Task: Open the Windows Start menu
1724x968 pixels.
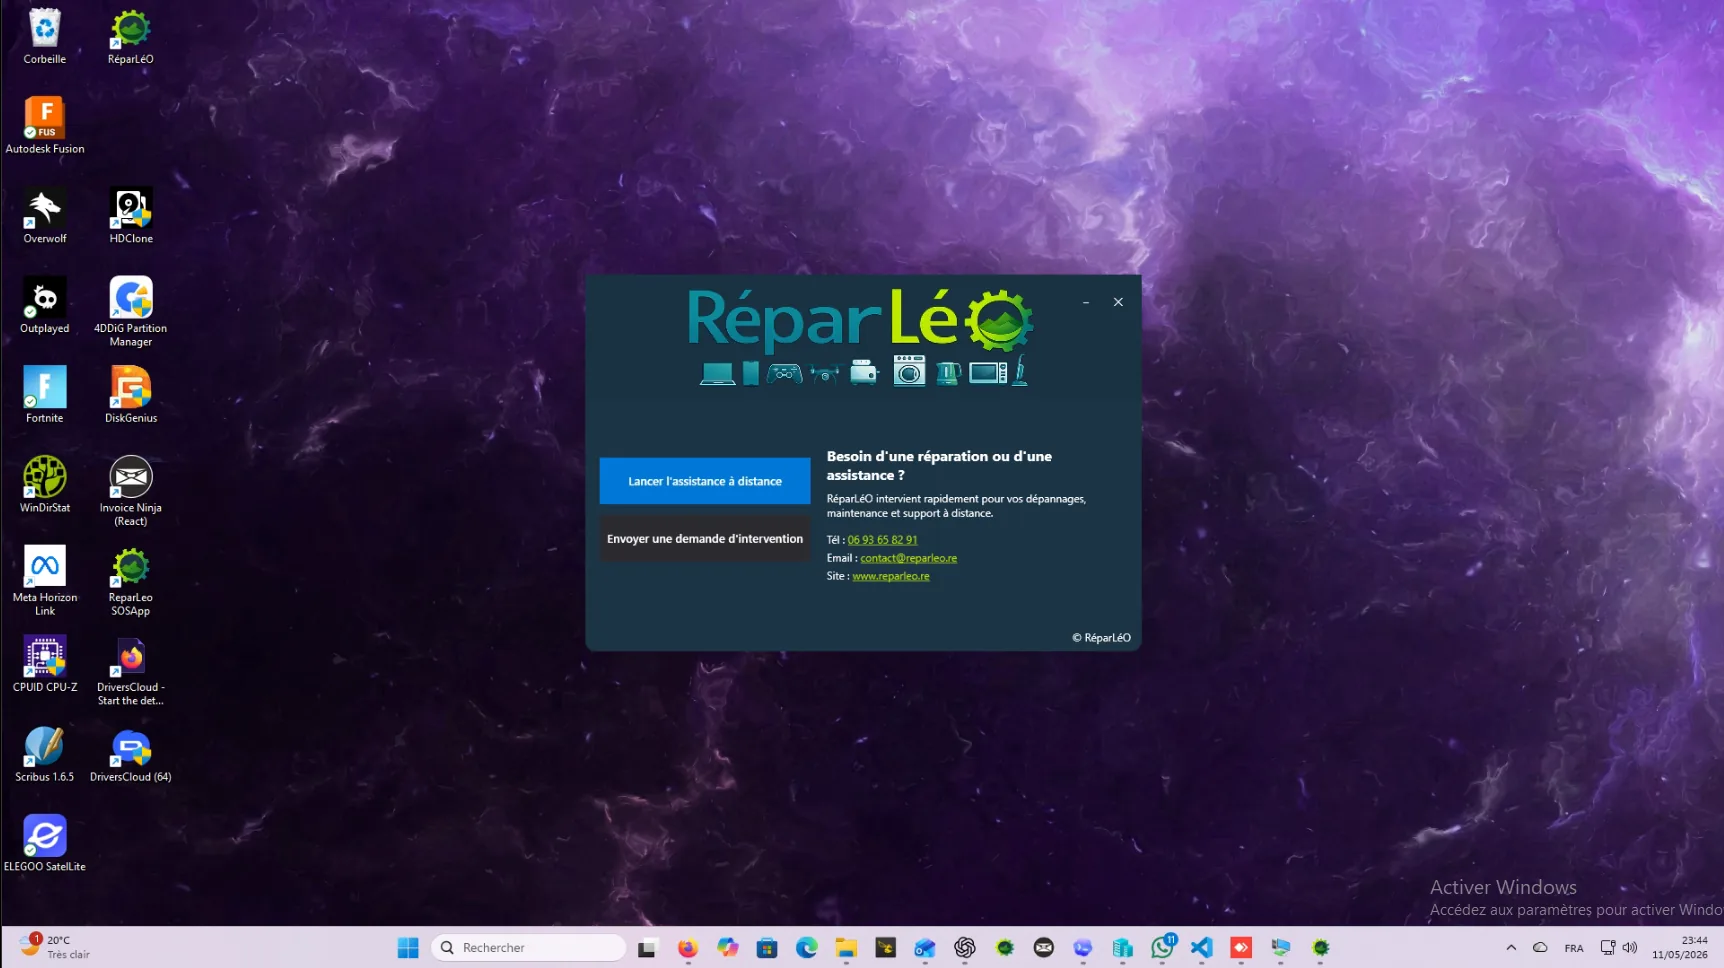Action: tap(408, 948)
